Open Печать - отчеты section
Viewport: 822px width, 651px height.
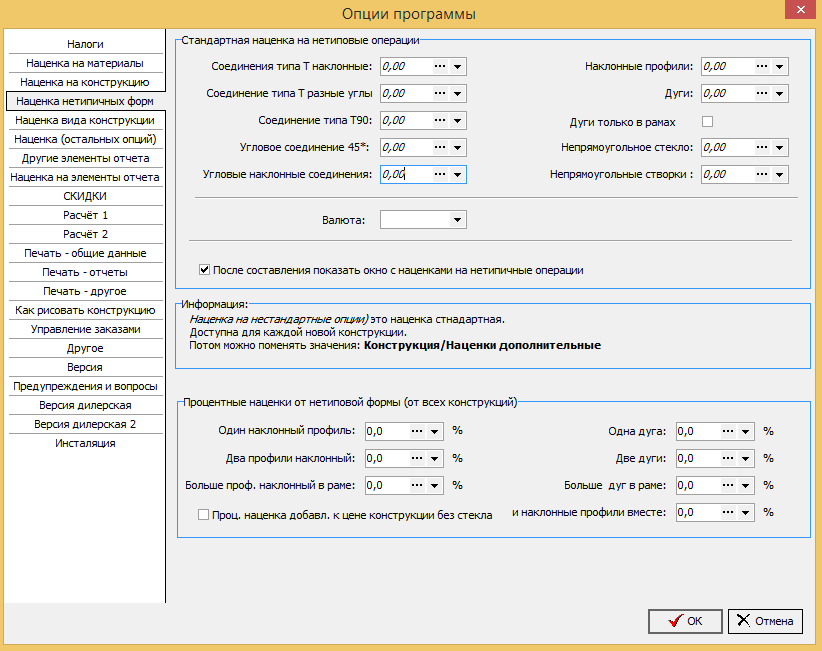[85, 273]
